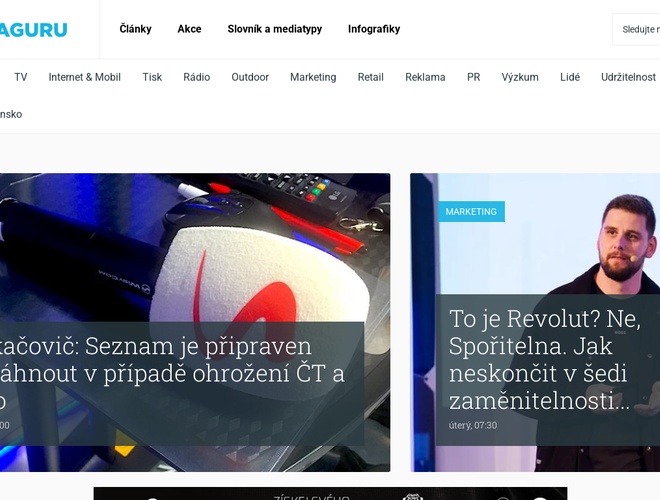660x500 pixels.
Task: Open the Výzkum category
Action: pos(520,77)
